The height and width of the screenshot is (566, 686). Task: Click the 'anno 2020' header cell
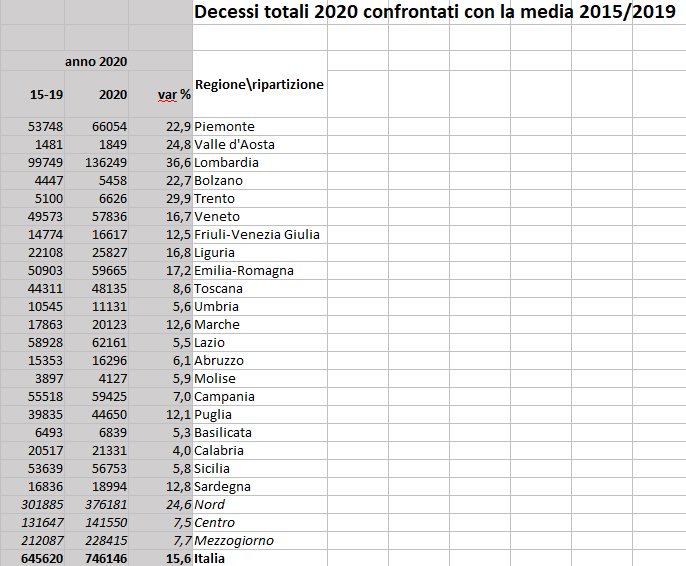(x=96, y=61)
